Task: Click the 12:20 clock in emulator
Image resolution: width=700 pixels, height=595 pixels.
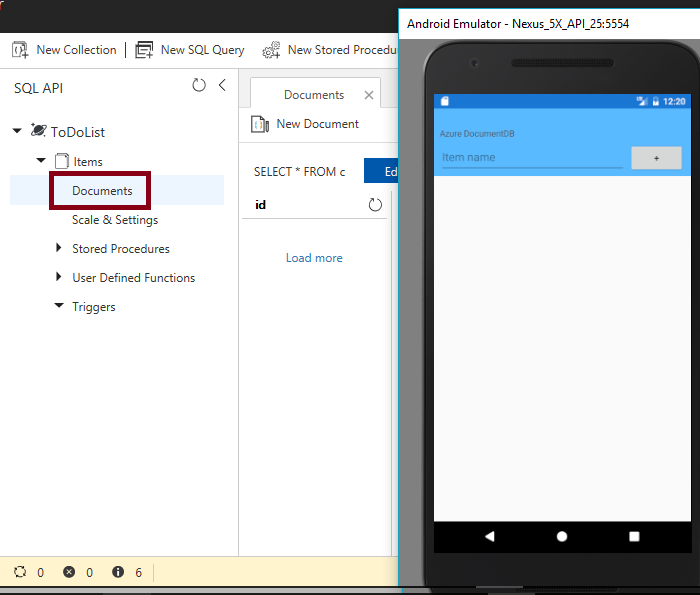Action: [x=674, y=102]
